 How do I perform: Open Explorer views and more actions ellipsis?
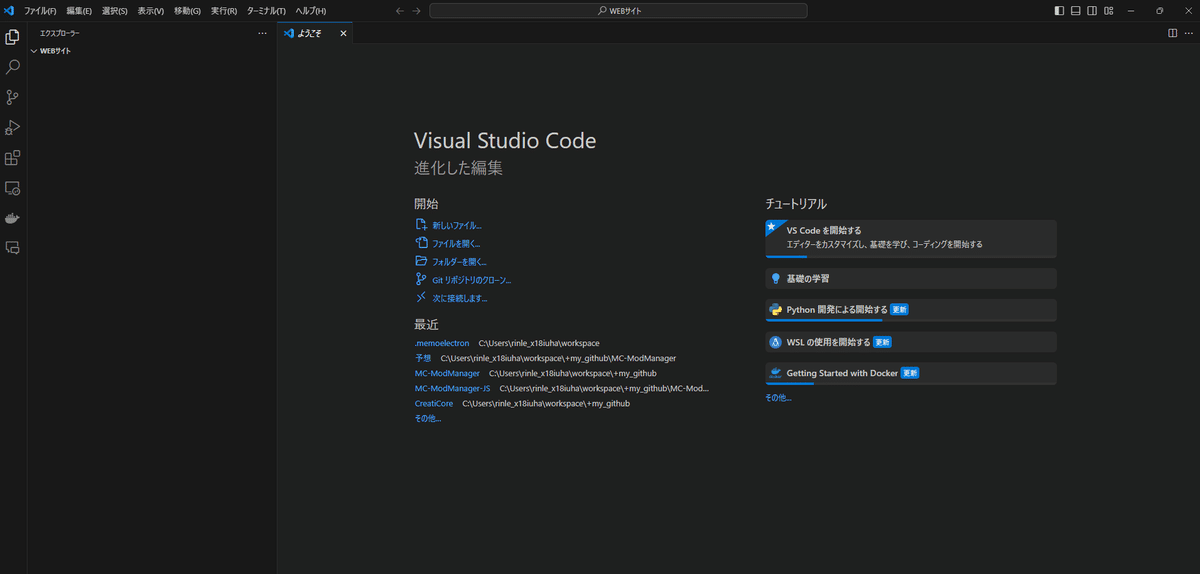click(x=262, y=33)
